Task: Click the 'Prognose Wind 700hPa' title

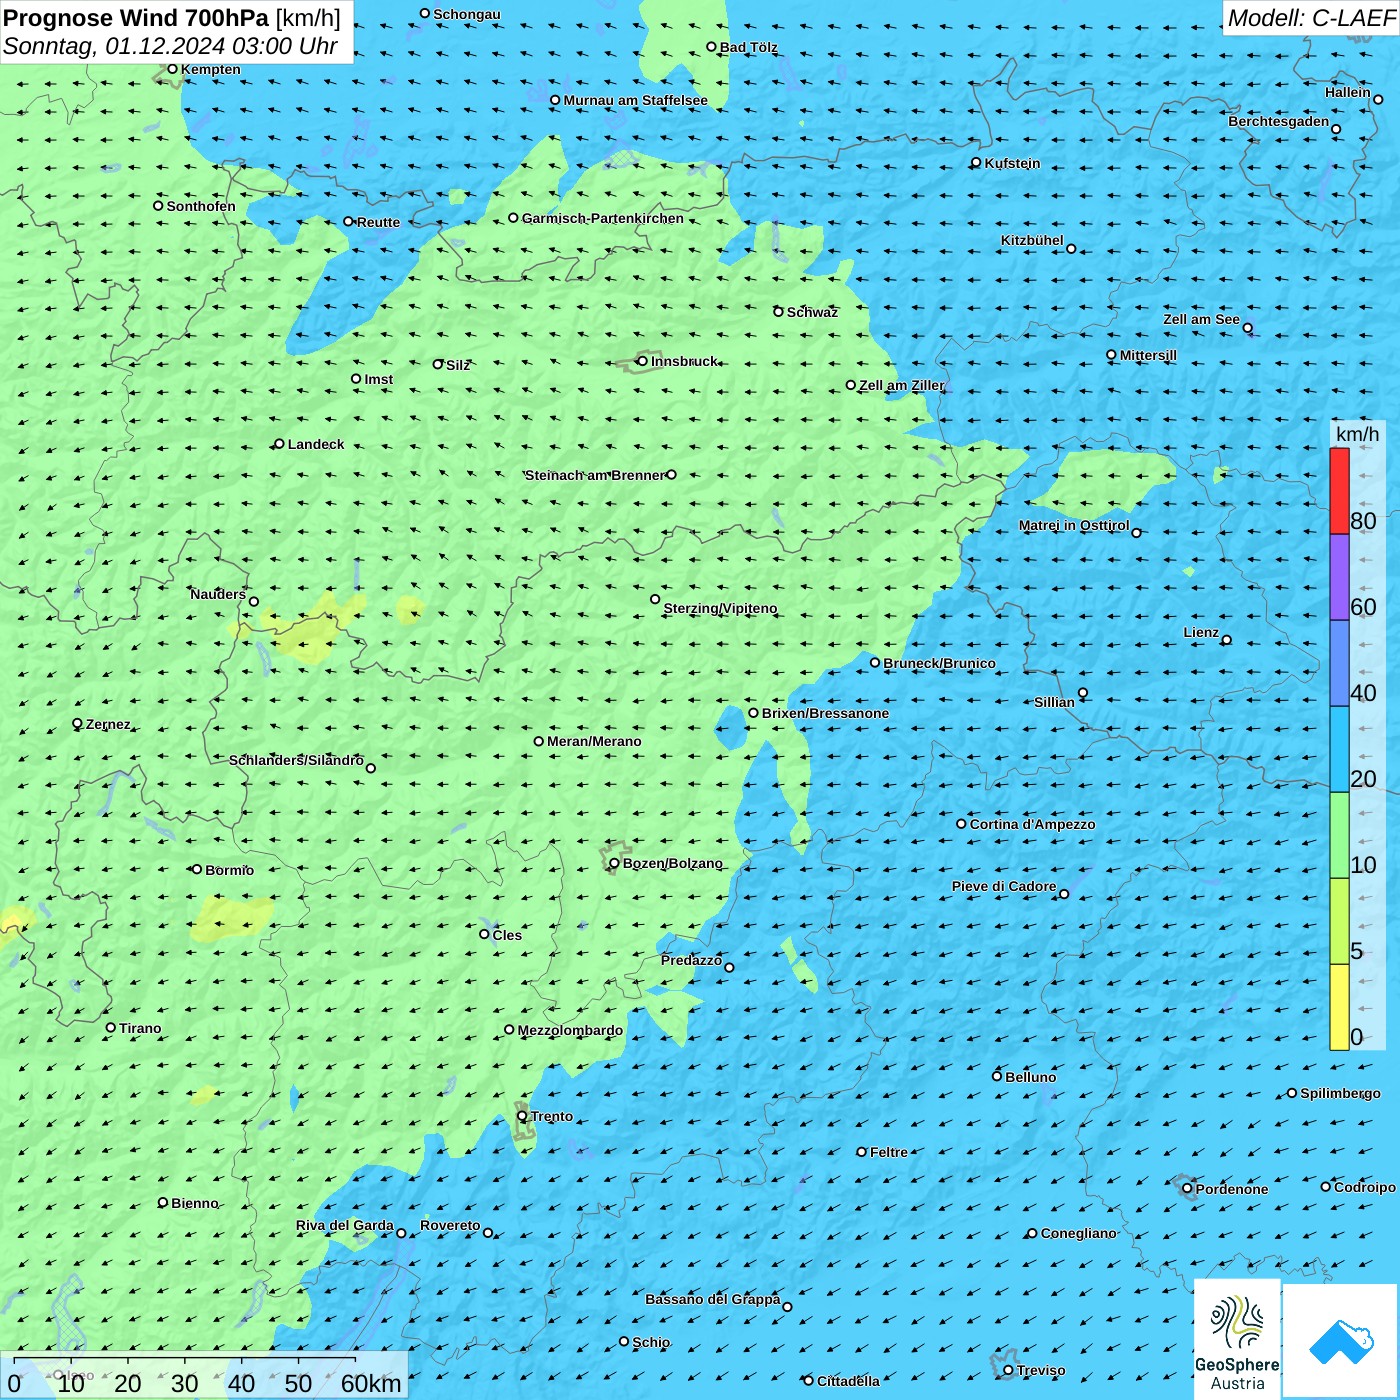Action: click(137, 18)
